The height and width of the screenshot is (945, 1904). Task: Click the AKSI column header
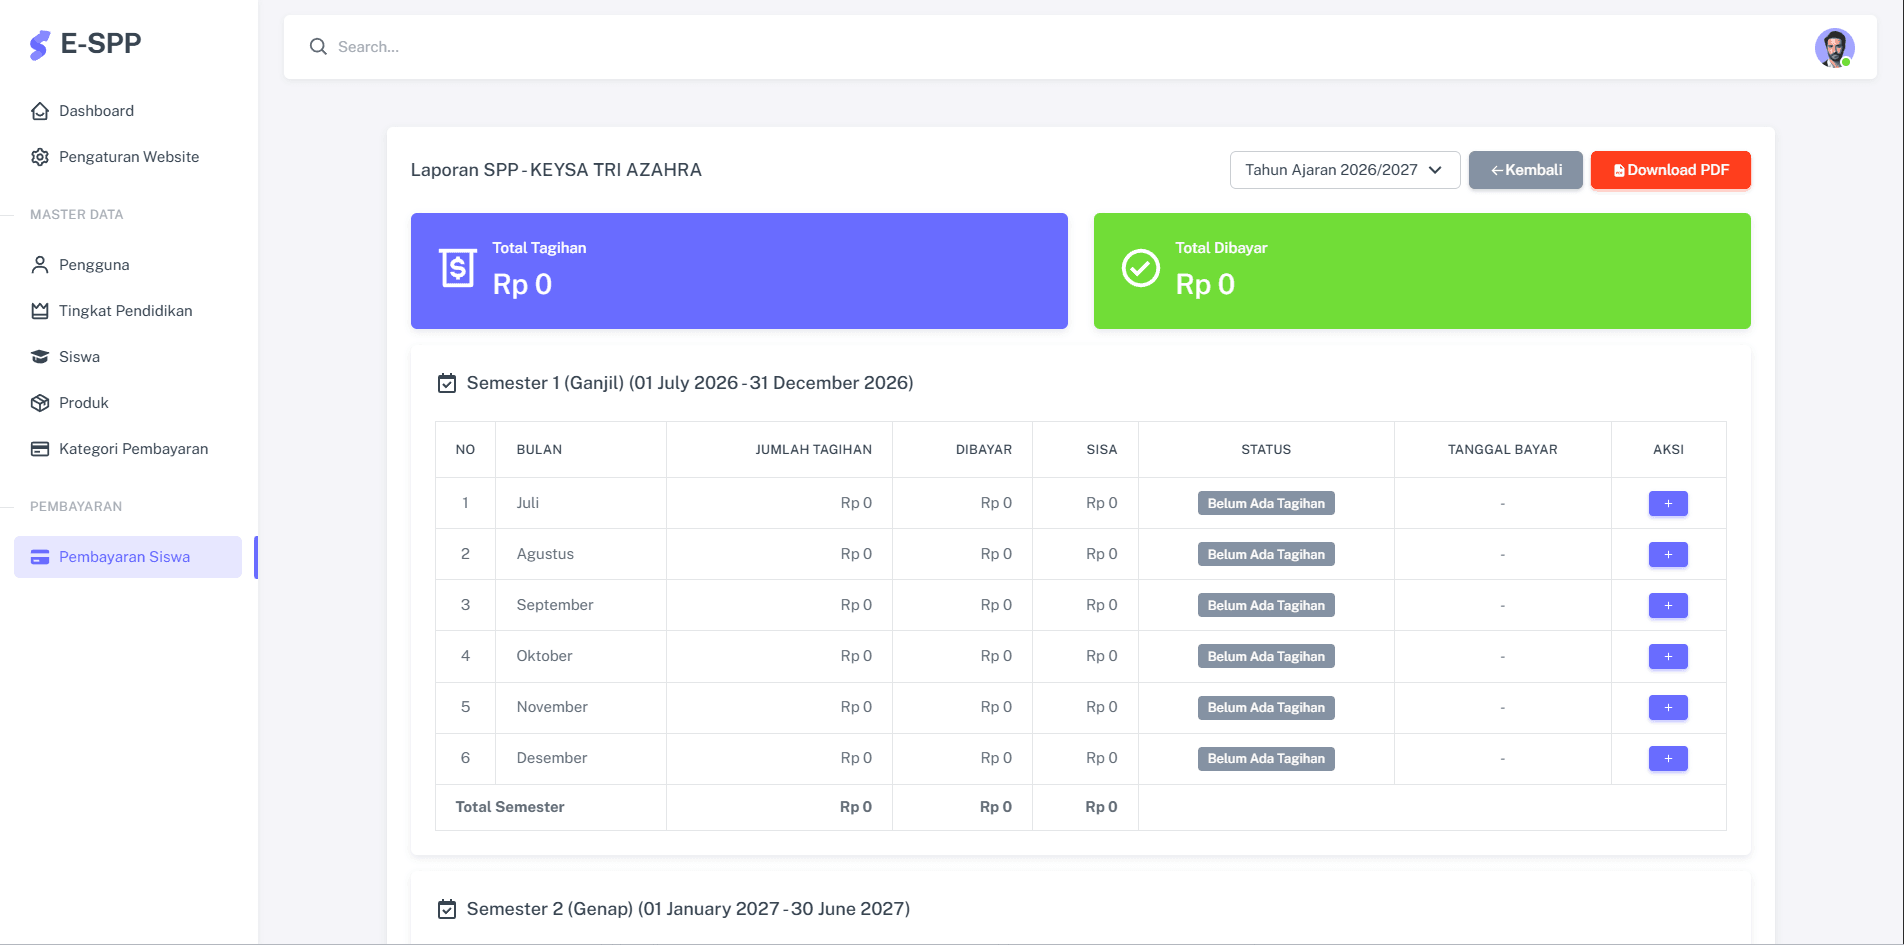coord(1668,450)
